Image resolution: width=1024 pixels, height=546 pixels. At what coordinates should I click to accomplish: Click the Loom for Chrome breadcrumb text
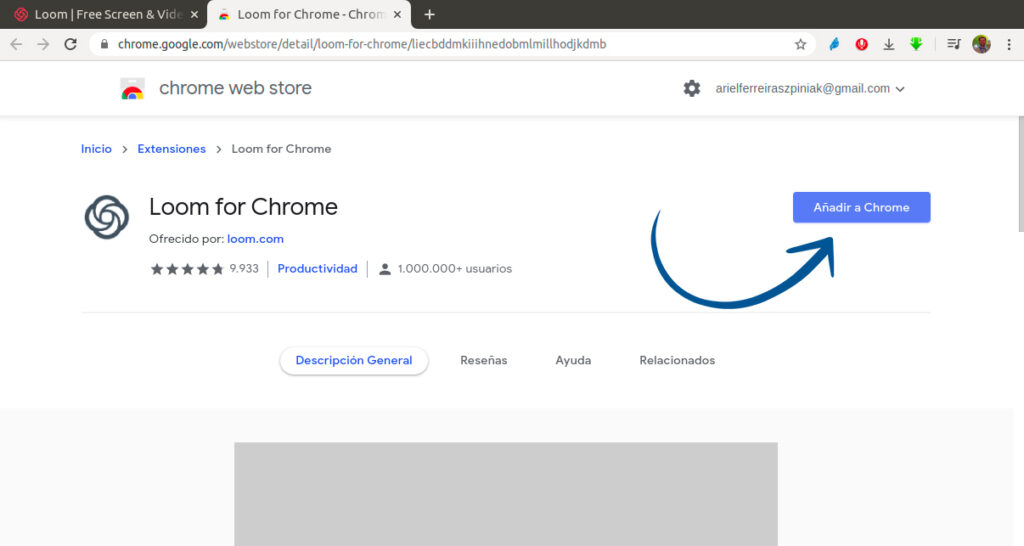click(281, 149)
